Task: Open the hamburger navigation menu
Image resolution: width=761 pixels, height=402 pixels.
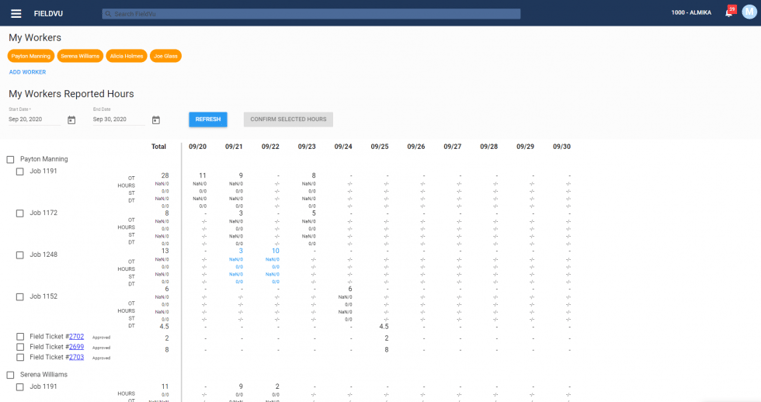Action: [16, 14]
